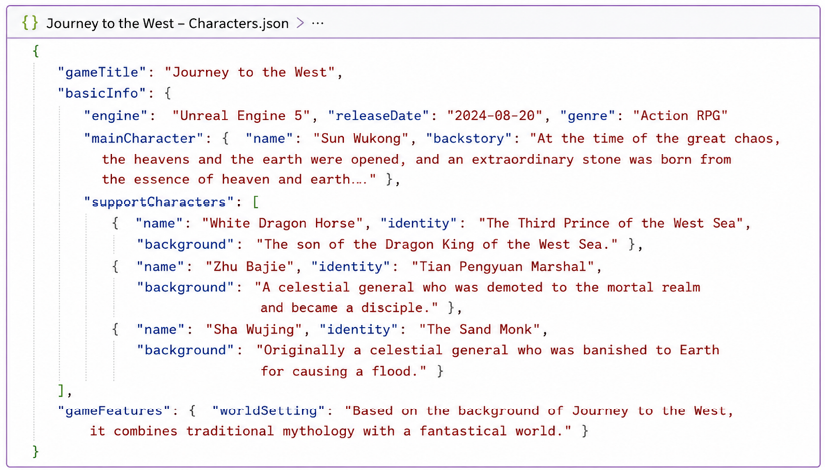Select "The Third Prince of the West Sea"
This screenshot has height=470, width=825.
pos(610,223)
